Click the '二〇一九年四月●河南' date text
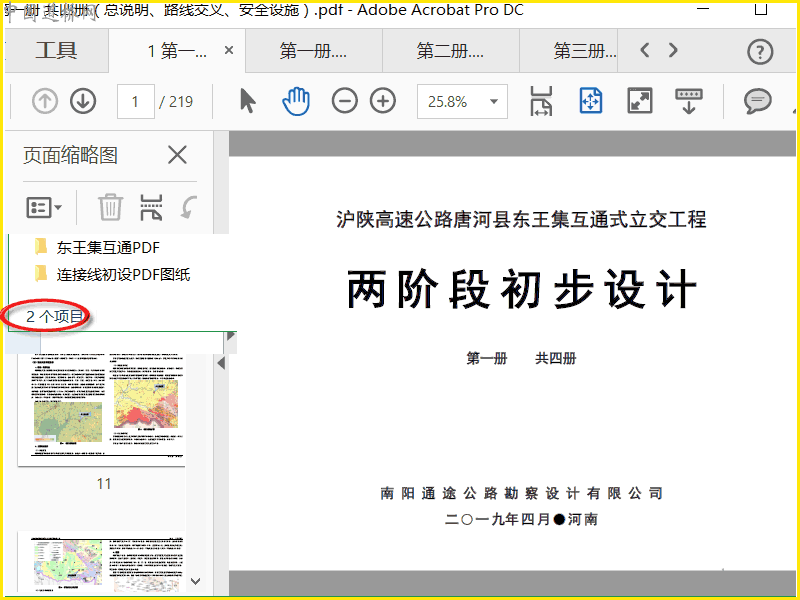Screen dimensions: 800x600 (521, 519)
